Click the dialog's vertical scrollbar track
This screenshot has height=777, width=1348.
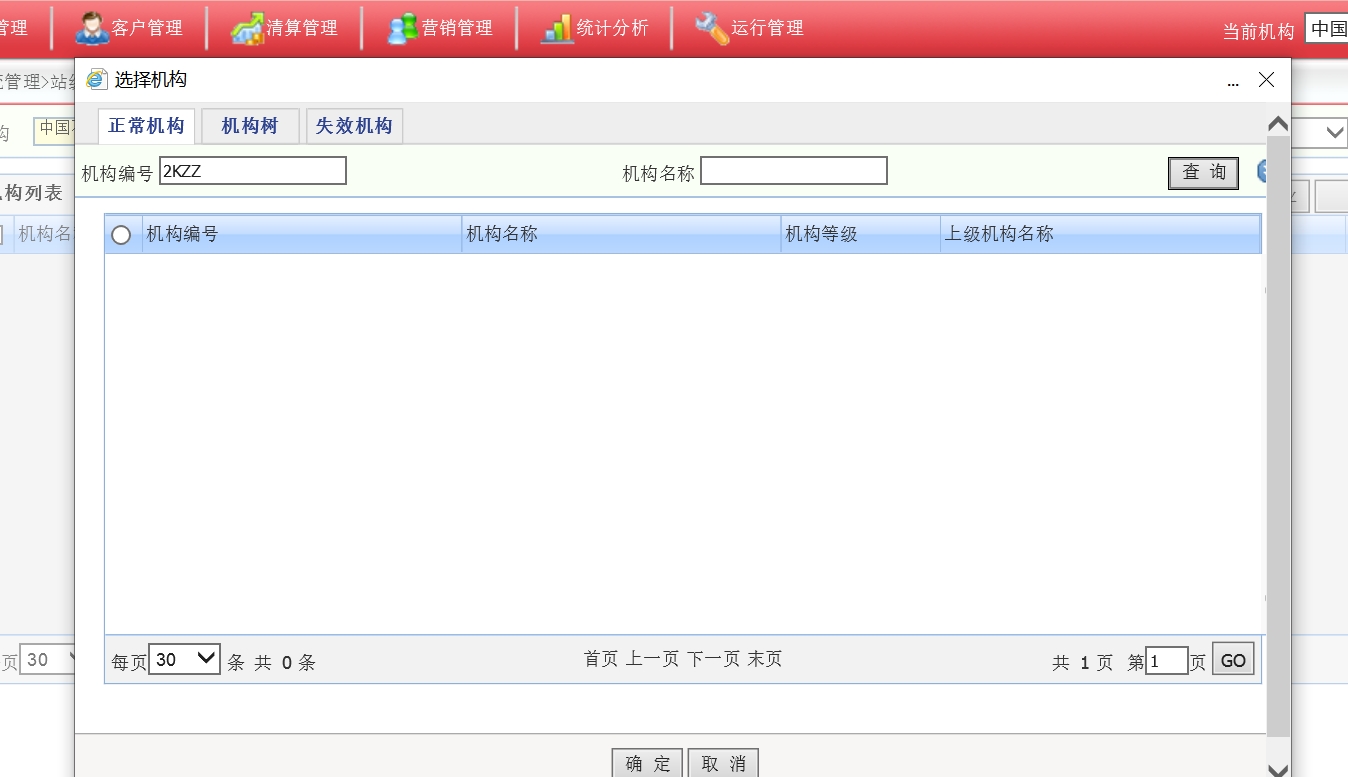tap(1278, 450)
